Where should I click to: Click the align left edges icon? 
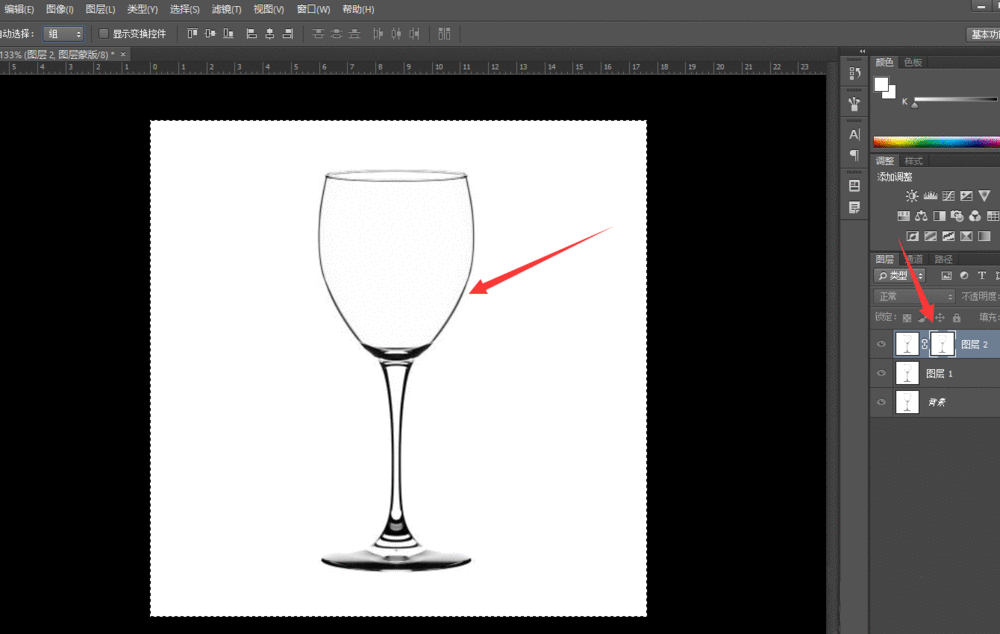click(251, 34)
